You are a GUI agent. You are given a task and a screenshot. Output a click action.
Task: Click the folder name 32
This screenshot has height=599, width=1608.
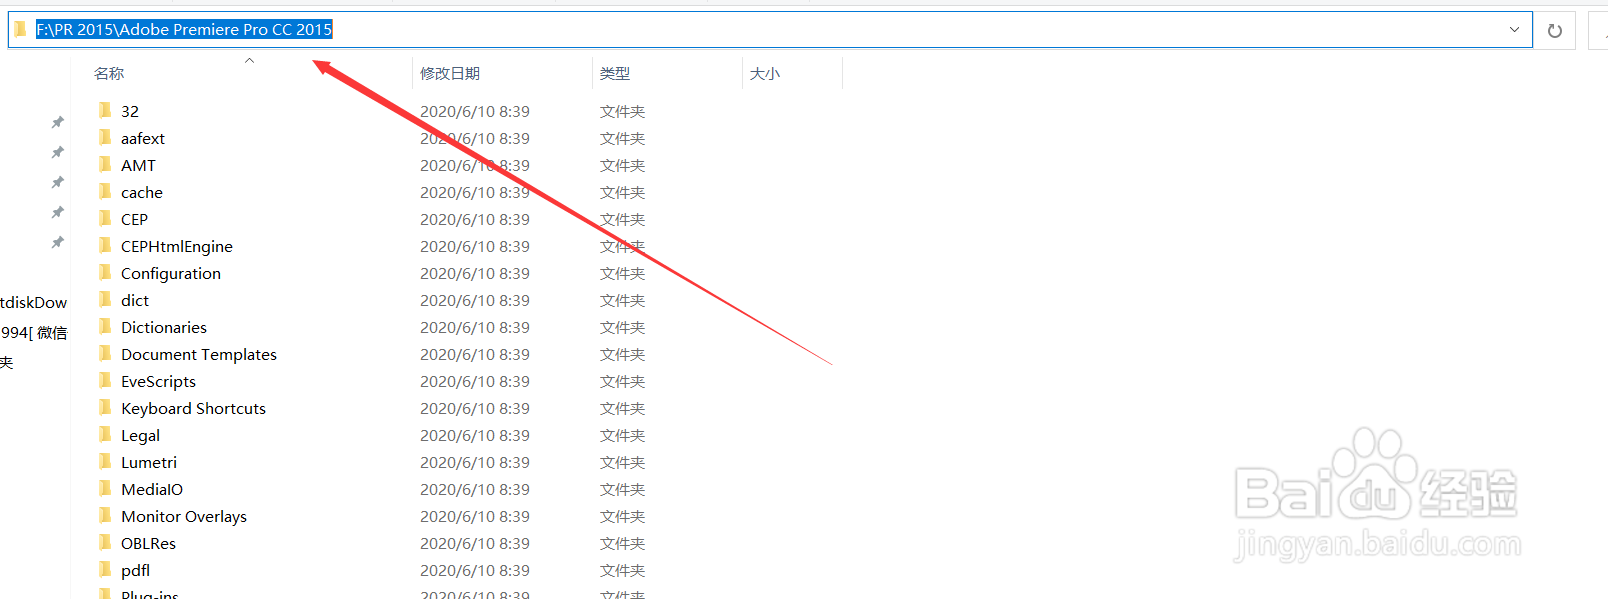tap(130, 111)
